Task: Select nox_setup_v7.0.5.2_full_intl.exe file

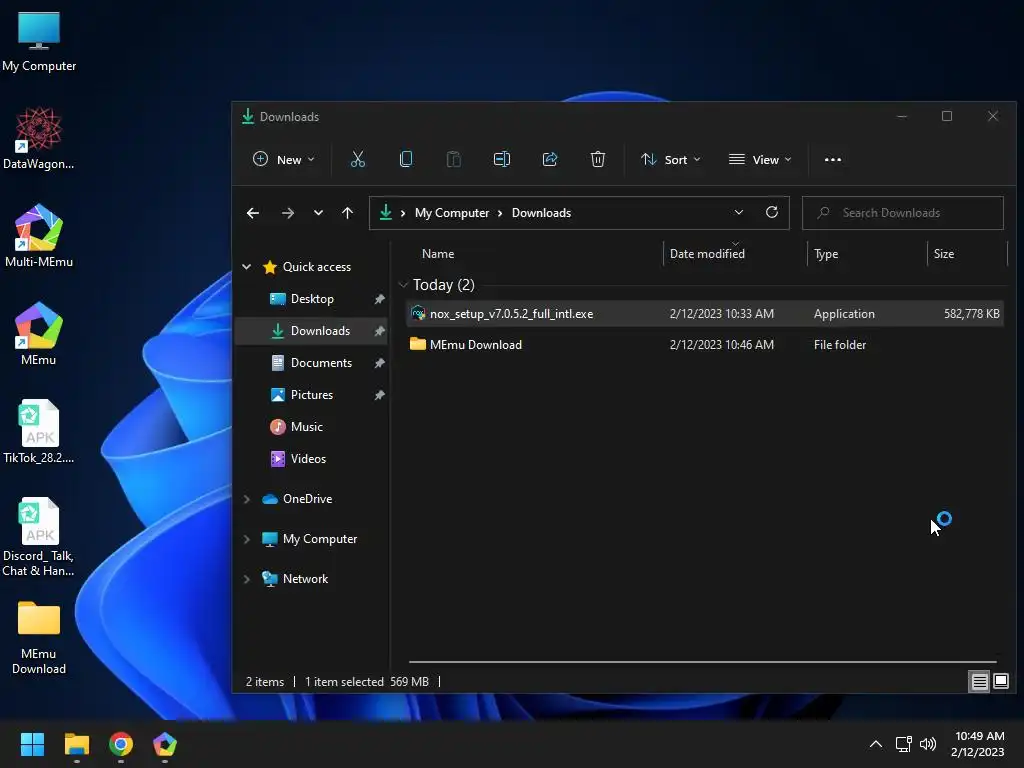Action: coord(705,313)
